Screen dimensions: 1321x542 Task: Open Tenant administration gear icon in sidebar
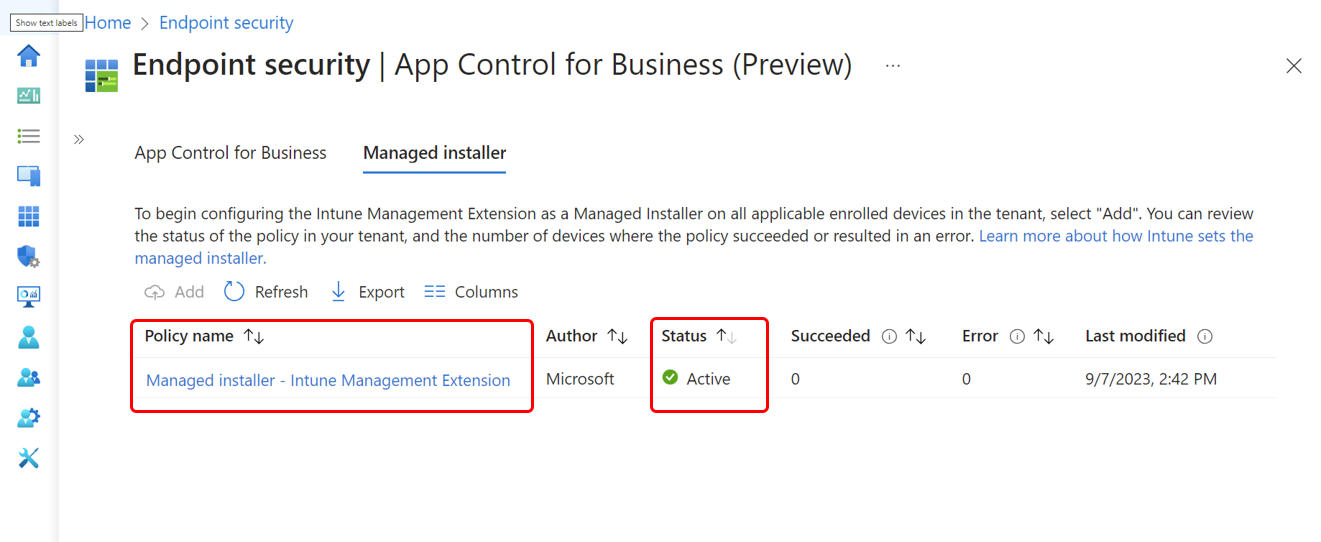[29, 418]
